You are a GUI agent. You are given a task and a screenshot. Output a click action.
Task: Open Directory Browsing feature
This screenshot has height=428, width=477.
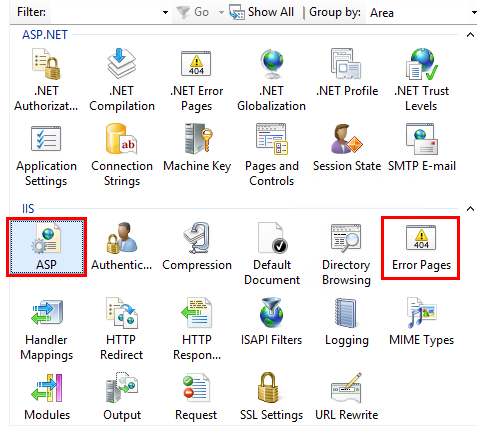(346, 254)
